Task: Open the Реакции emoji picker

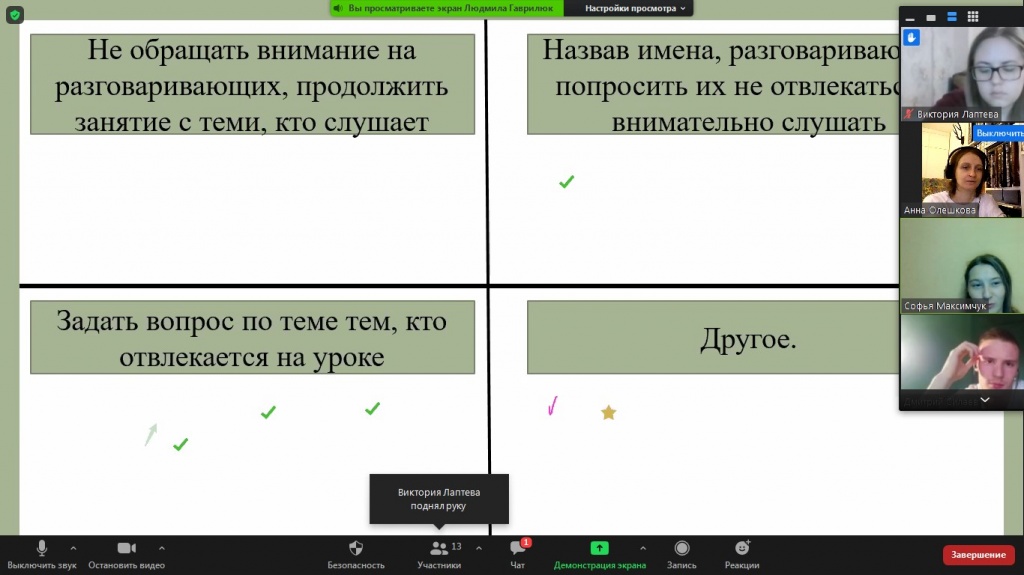Action: coord(742,554)
